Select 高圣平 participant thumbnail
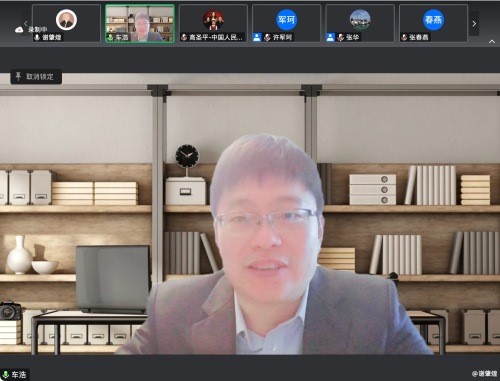Viewport: 500px width, 381px height. [x=213, y=23]
